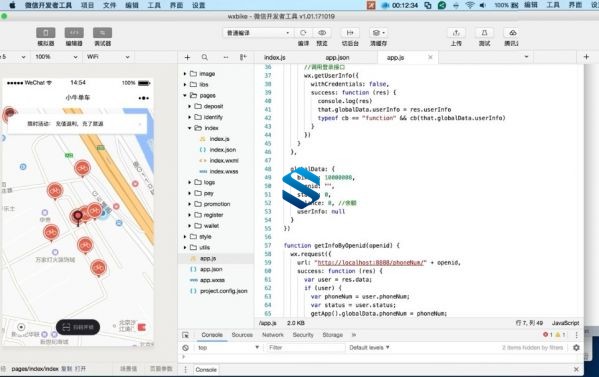Click the switch-to-background icon
The width and height of the screenshot is (599, 377).
(x=350, y=33)
